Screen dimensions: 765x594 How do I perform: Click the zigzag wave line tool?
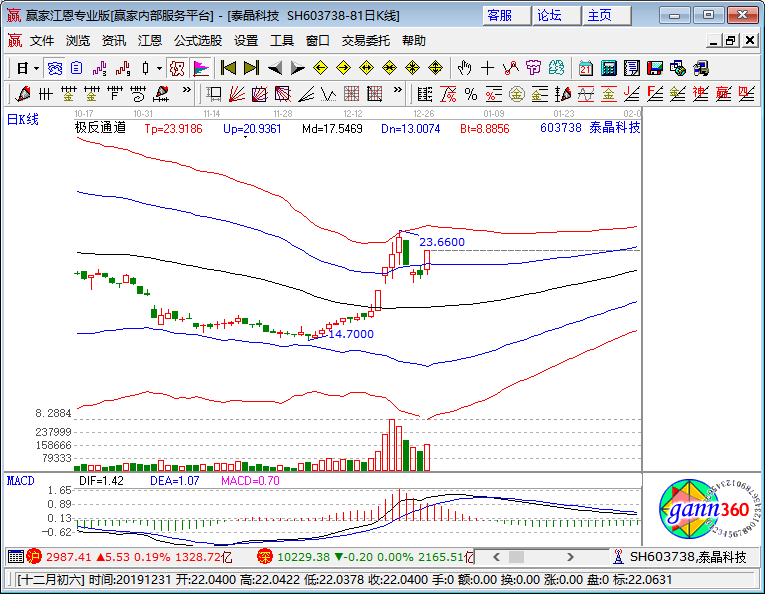pyautogui.click(x=329, y=94)
